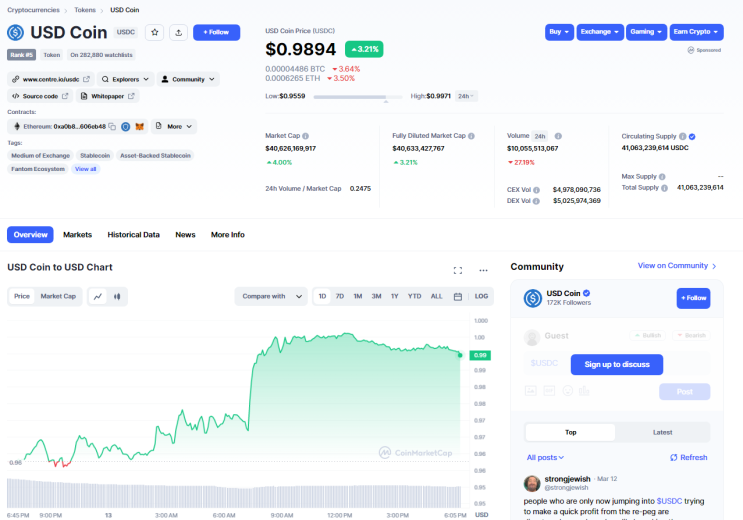The width and height of the screenshot is (743, 520).
Task: Click the Volume info icon
Action: [x=558, y=136]
